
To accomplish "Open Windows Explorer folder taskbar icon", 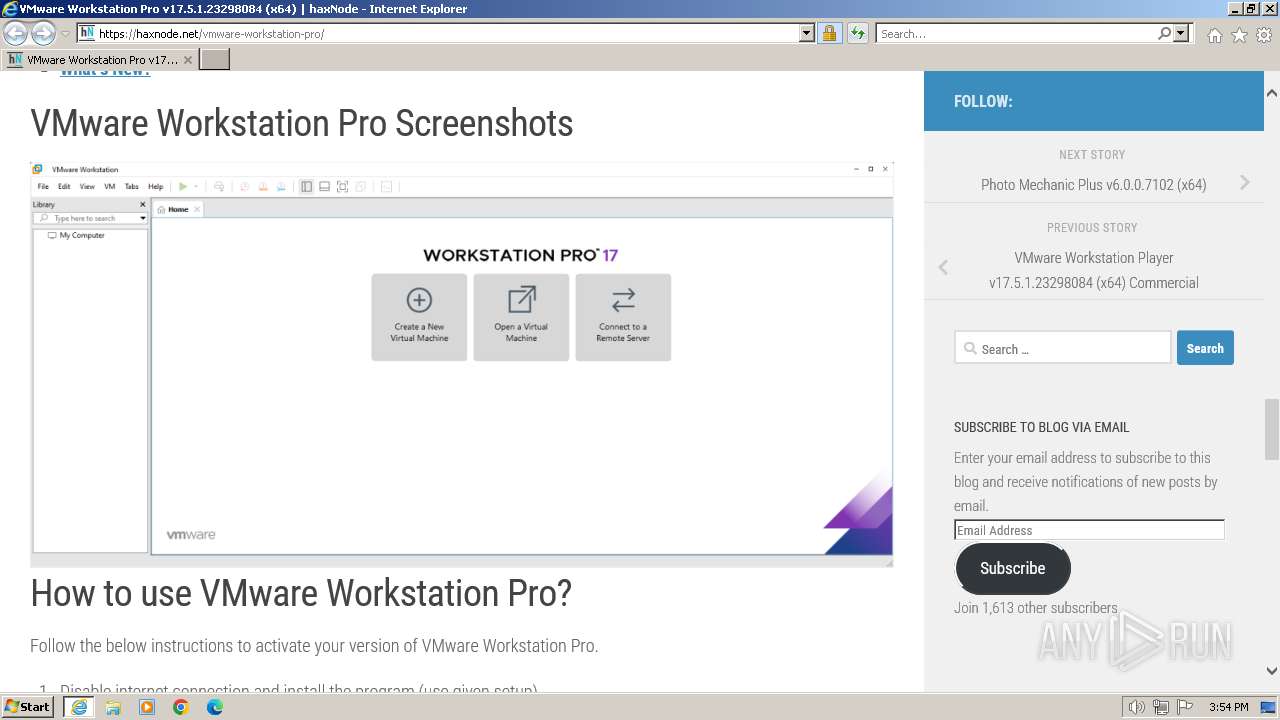I will tap(113, 707).
